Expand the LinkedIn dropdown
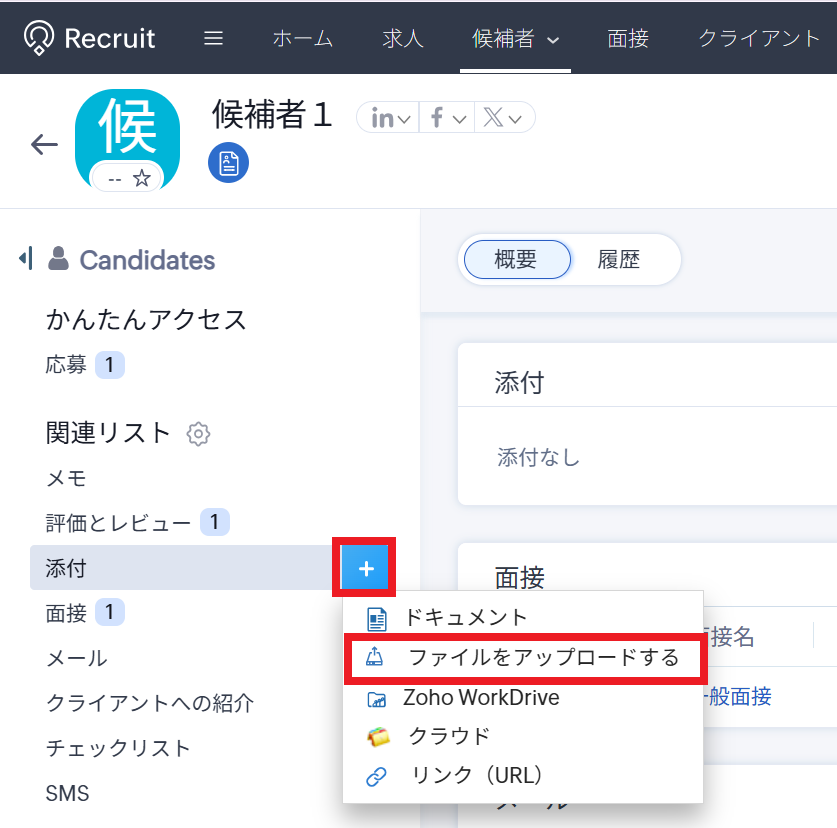 (x=391, y=118)
